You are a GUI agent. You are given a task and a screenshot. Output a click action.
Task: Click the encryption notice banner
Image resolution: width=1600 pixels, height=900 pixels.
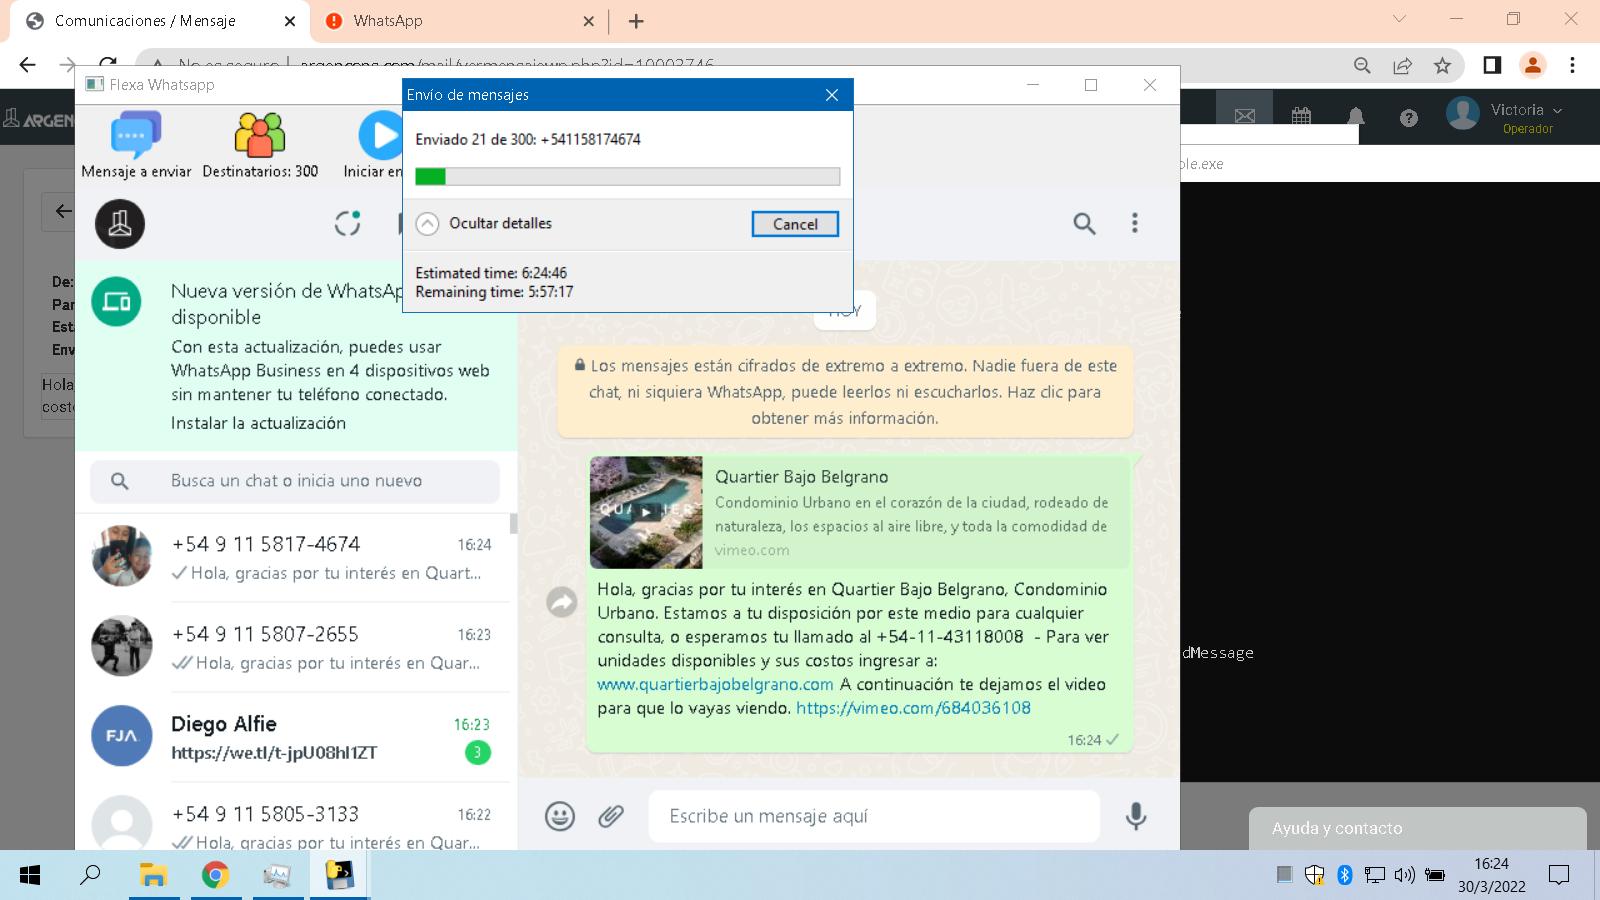(845, 392)
